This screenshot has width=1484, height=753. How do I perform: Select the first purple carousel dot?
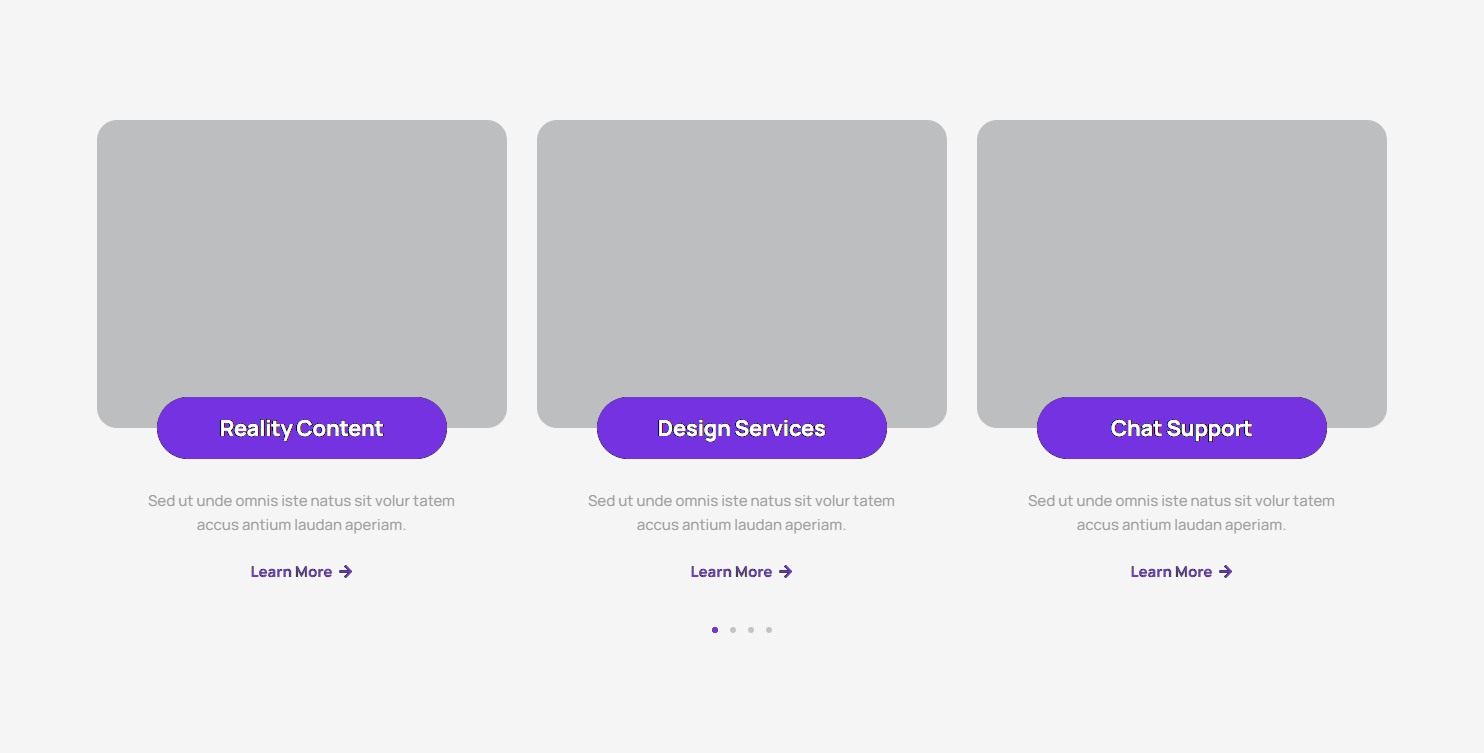pos(715,630)
